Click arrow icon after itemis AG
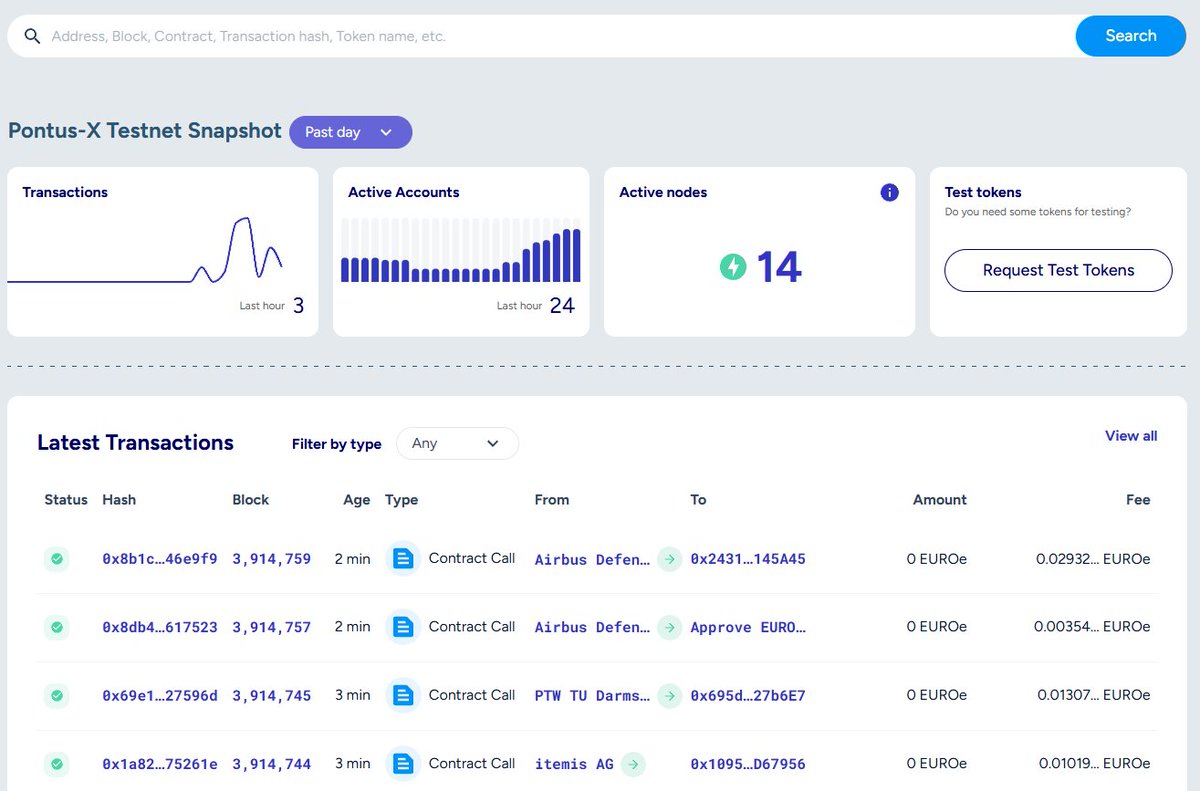The width and height of the screenshot is (1200, 791). tap(632, 764)
